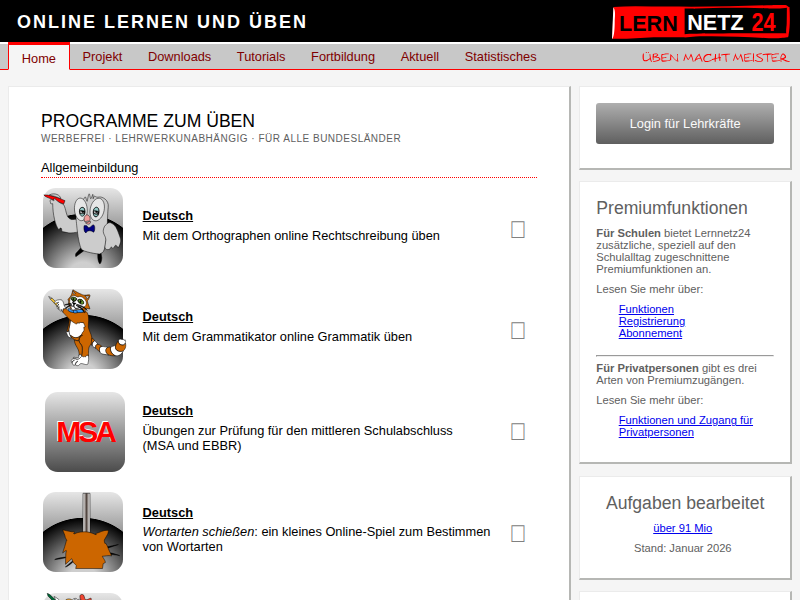Check the box beside Wortarten schießen
The height and width of the screenshot is (600, 800).
[x=518, y=533]
